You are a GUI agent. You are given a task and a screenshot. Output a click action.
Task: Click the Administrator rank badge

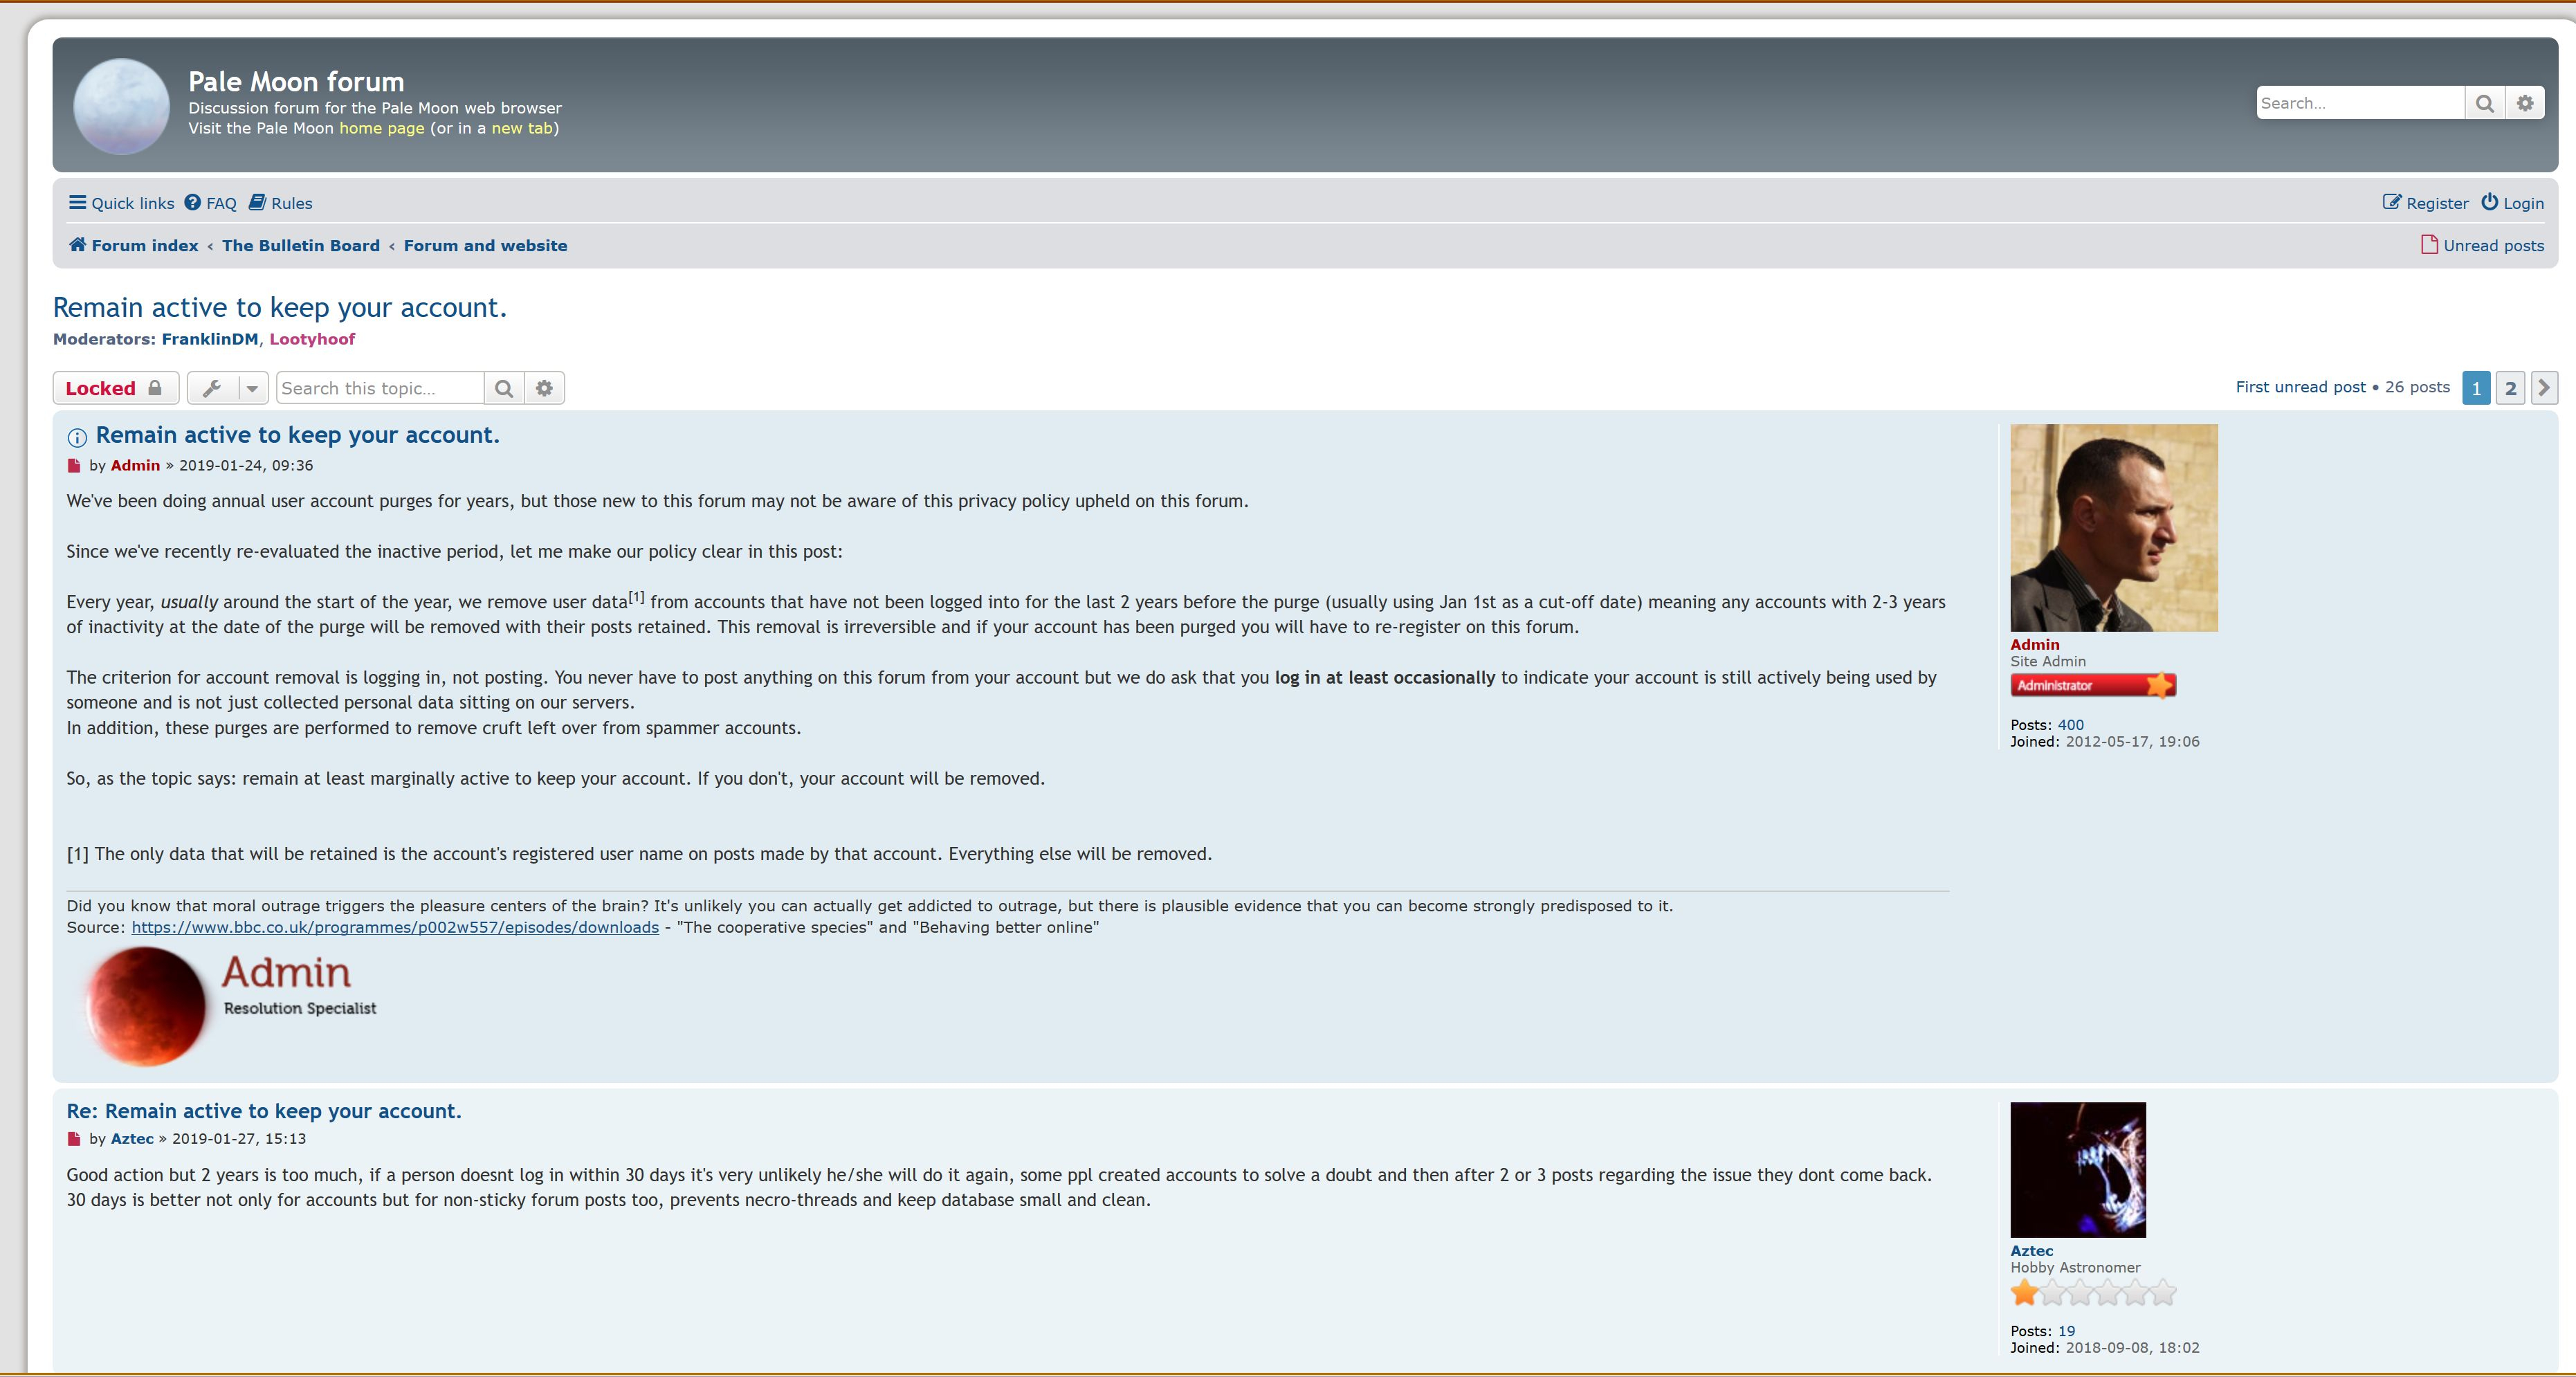click(x=2093, y=685)
